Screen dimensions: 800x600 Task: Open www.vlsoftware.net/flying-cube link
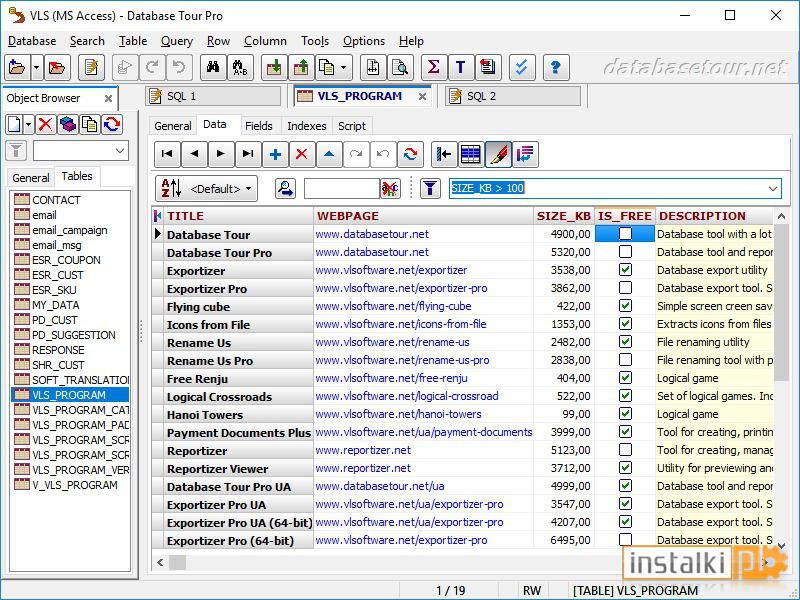pyautogui.click(x=393, y=306)
